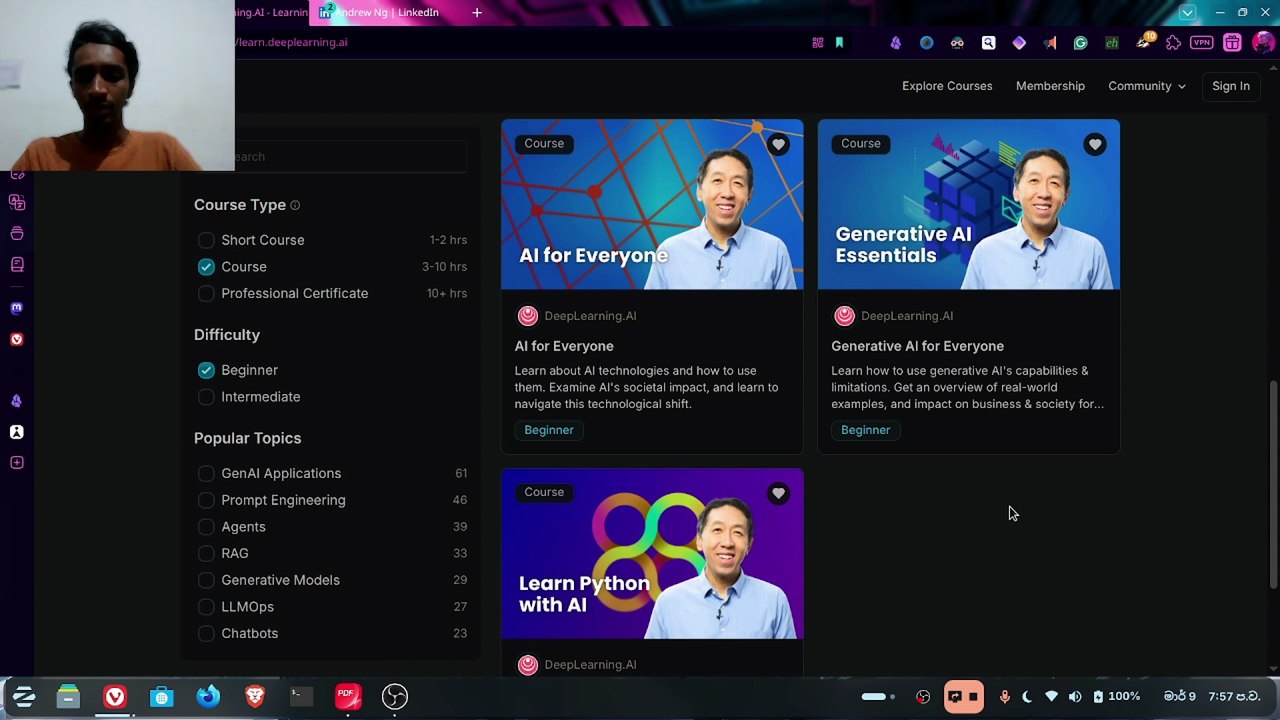Open the Vivaldi panel in the sidebar
Screen dimensions: 1280x720
(16, 339)
